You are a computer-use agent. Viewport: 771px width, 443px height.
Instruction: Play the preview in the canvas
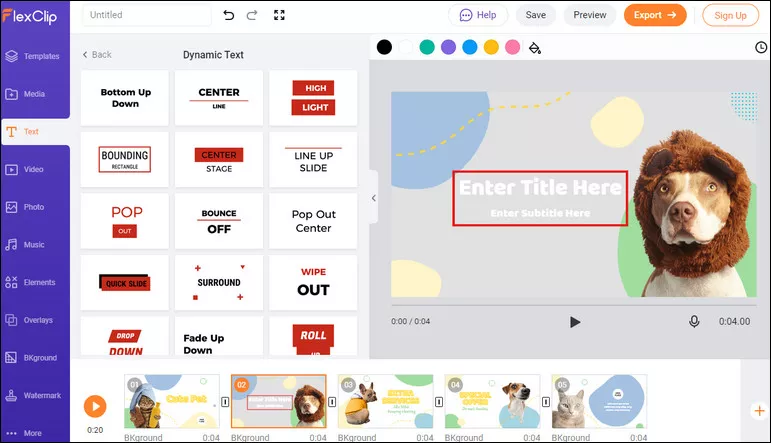coord(575,322)
